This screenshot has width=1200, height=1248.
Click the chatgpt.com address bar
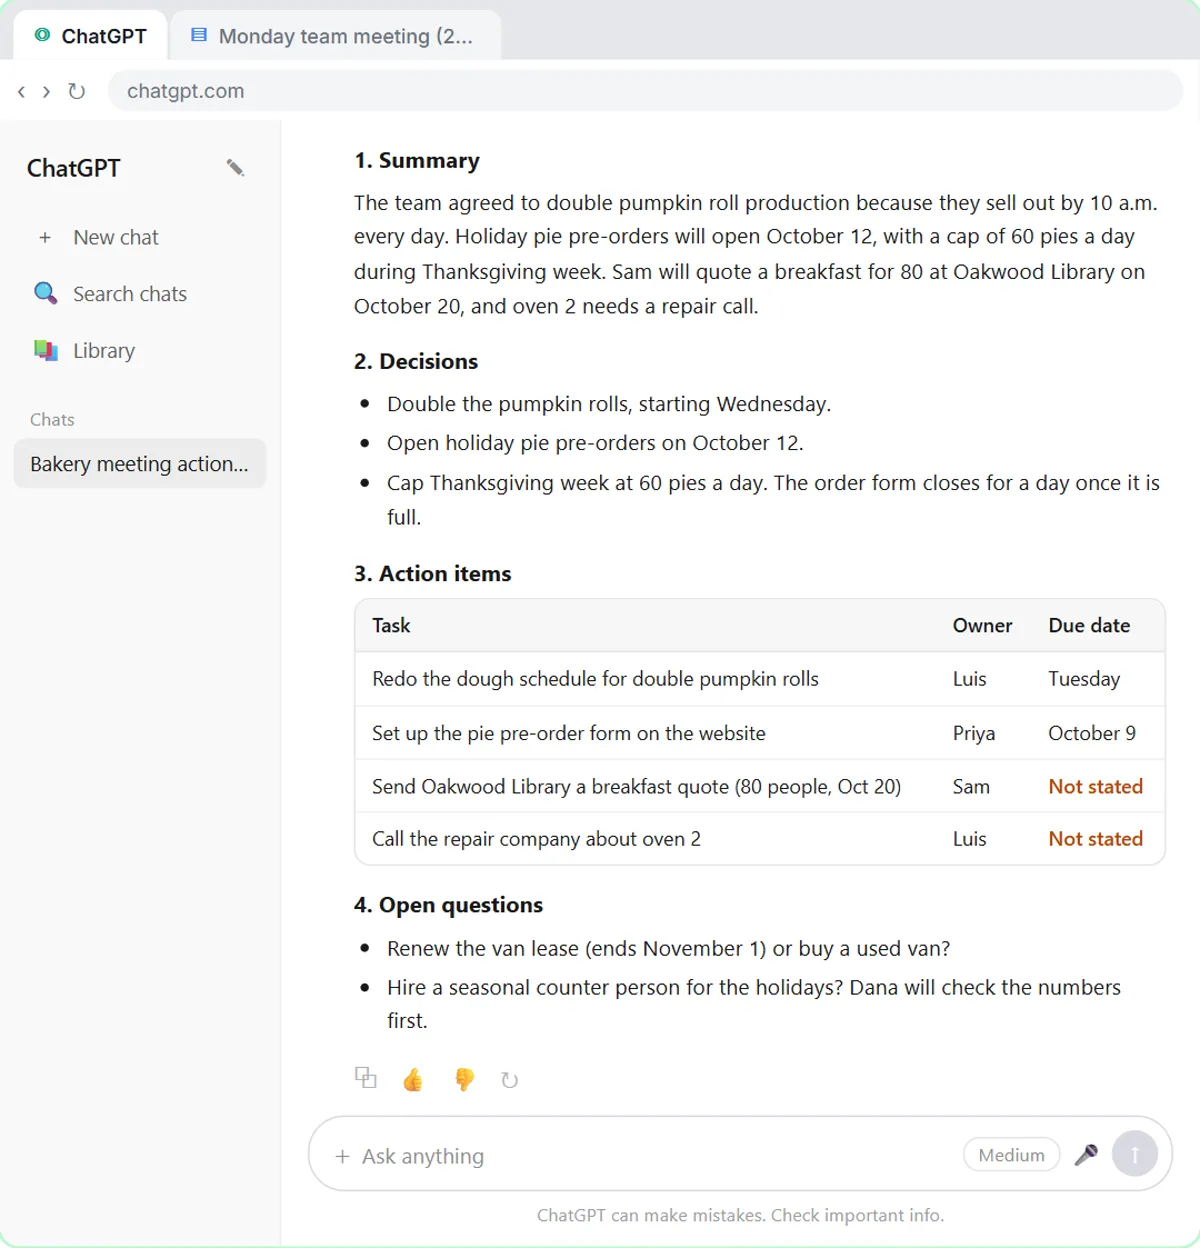pos(645,91)
